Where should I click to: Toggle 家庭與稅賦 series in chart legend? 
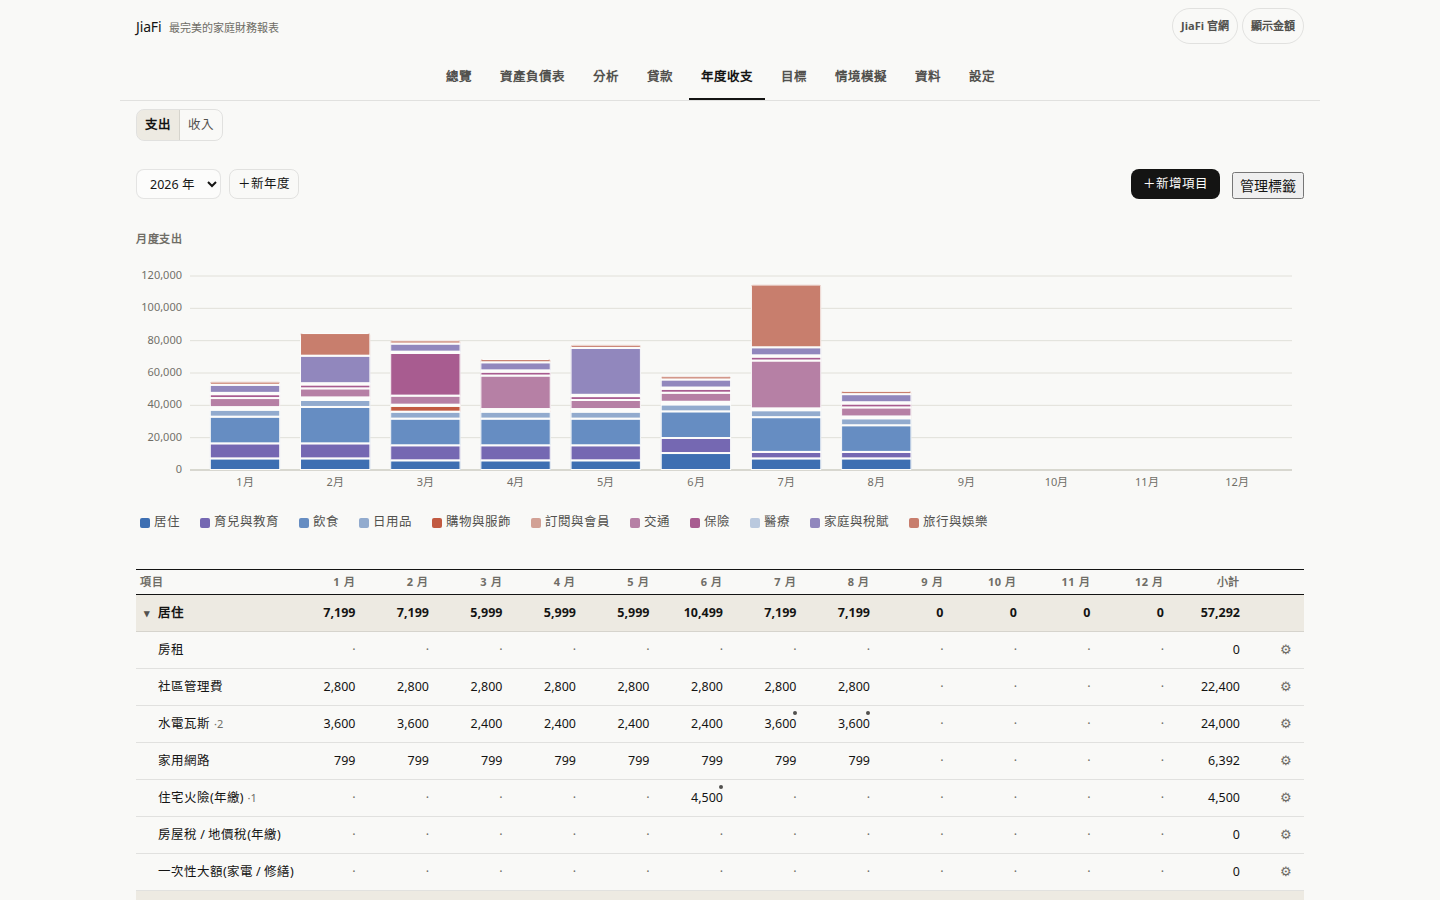(x=850, y=522)
